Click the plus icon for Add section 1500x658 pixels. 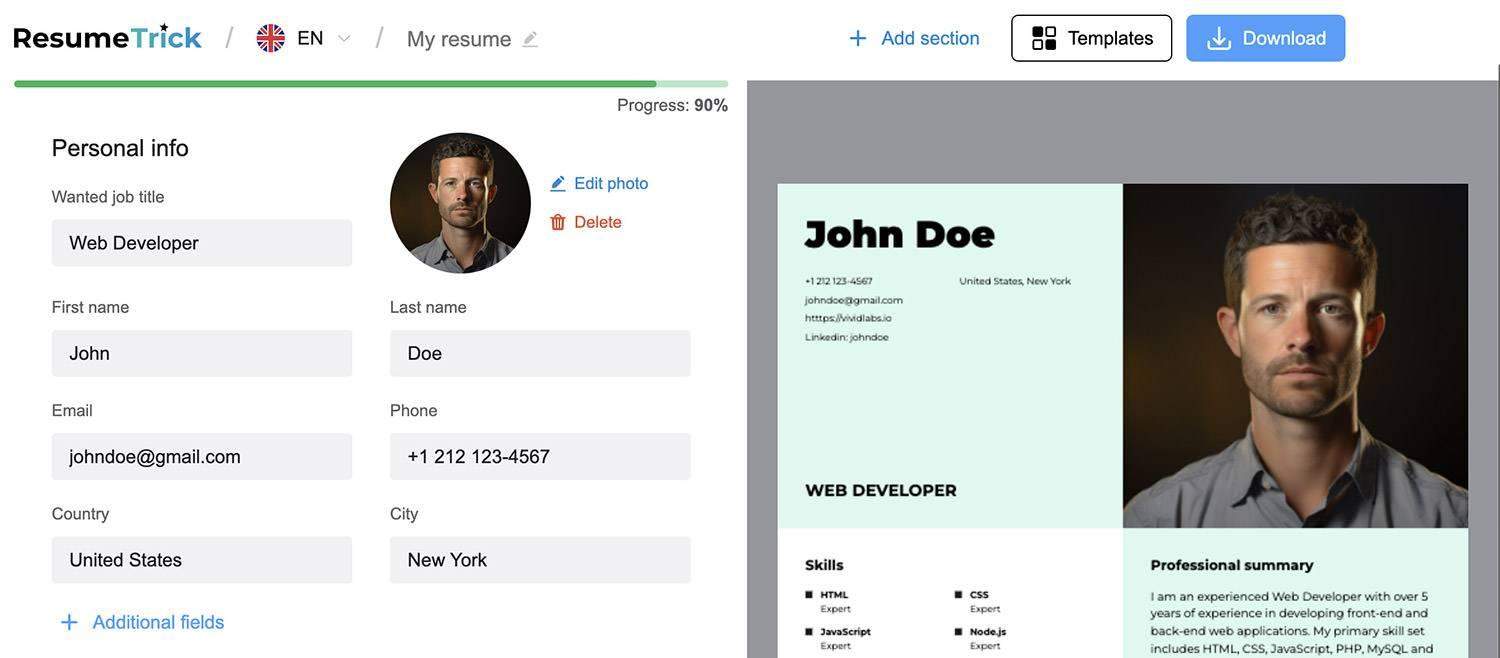858,38
